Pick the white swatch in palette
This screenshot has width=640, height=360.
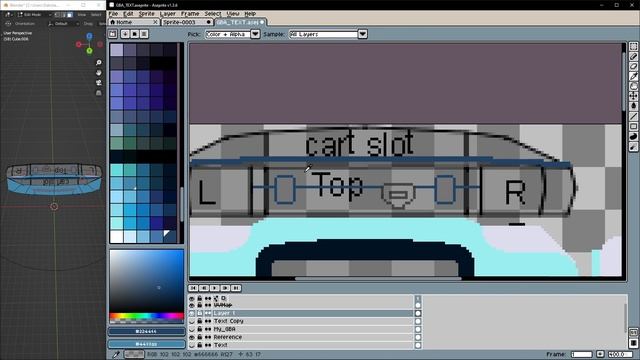(116, 237)
